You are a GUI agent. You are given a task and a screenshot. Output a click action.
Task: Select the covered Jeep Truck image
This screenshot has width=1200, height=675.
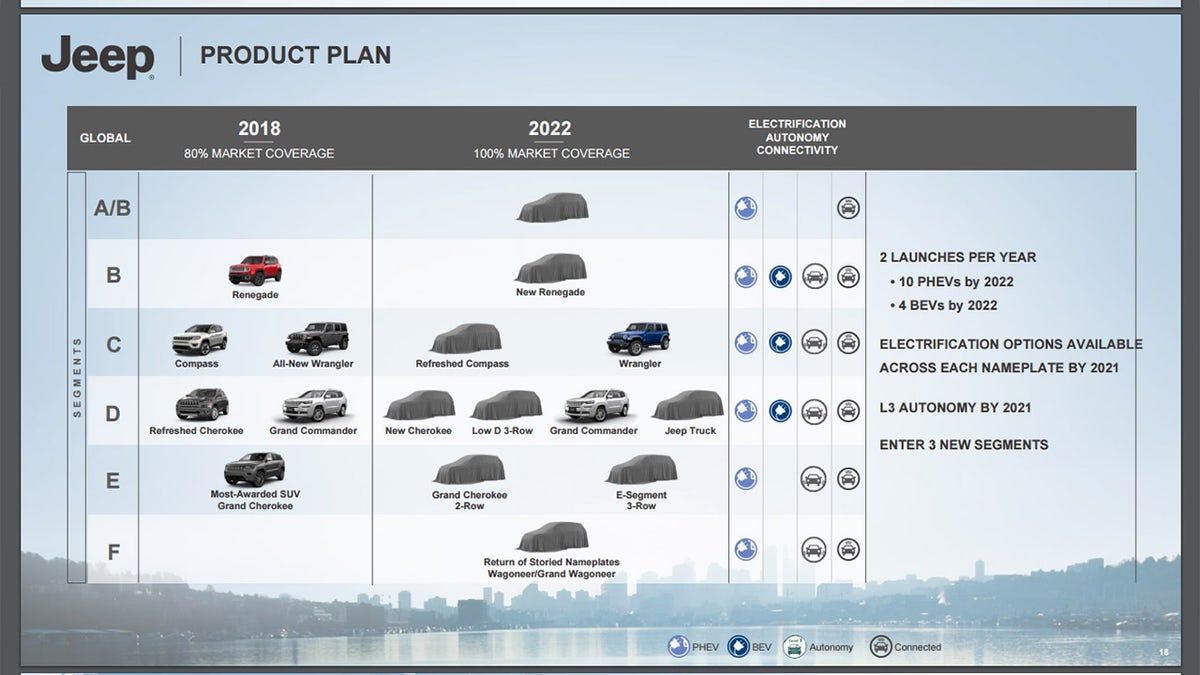(x=688, y=405)
